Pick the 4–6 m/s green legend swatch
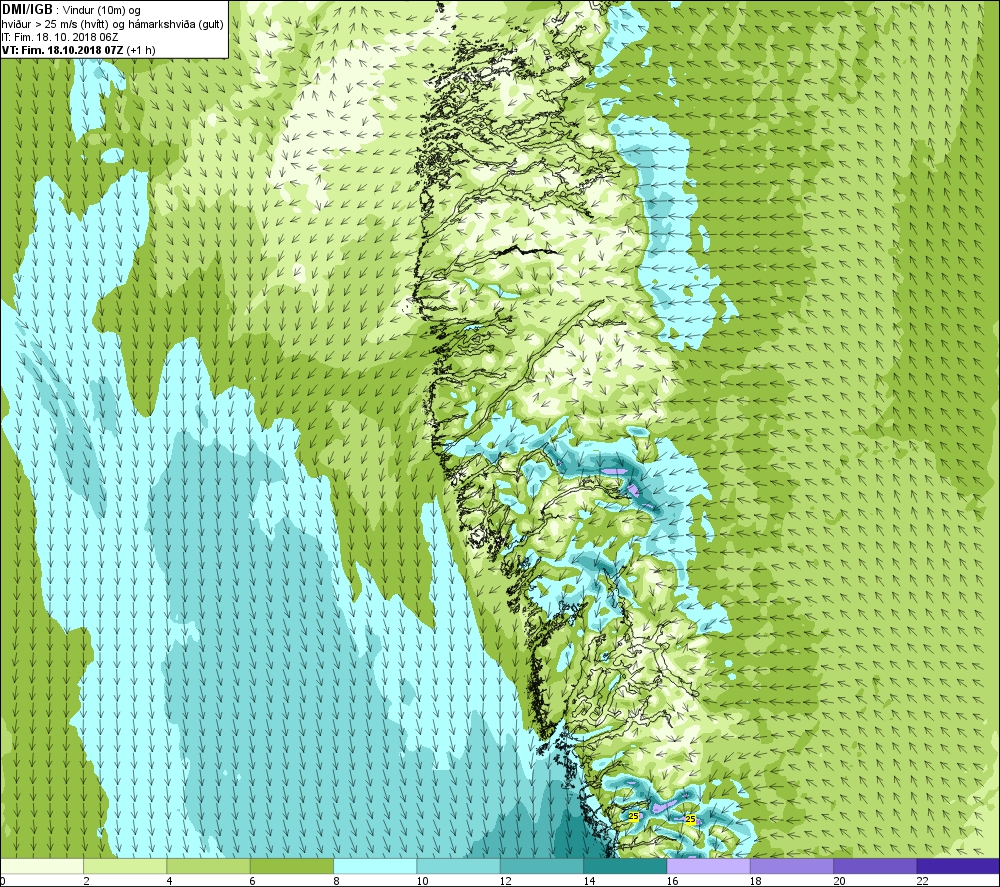The height and width of the screenshot is (887, 1000). 209,866
